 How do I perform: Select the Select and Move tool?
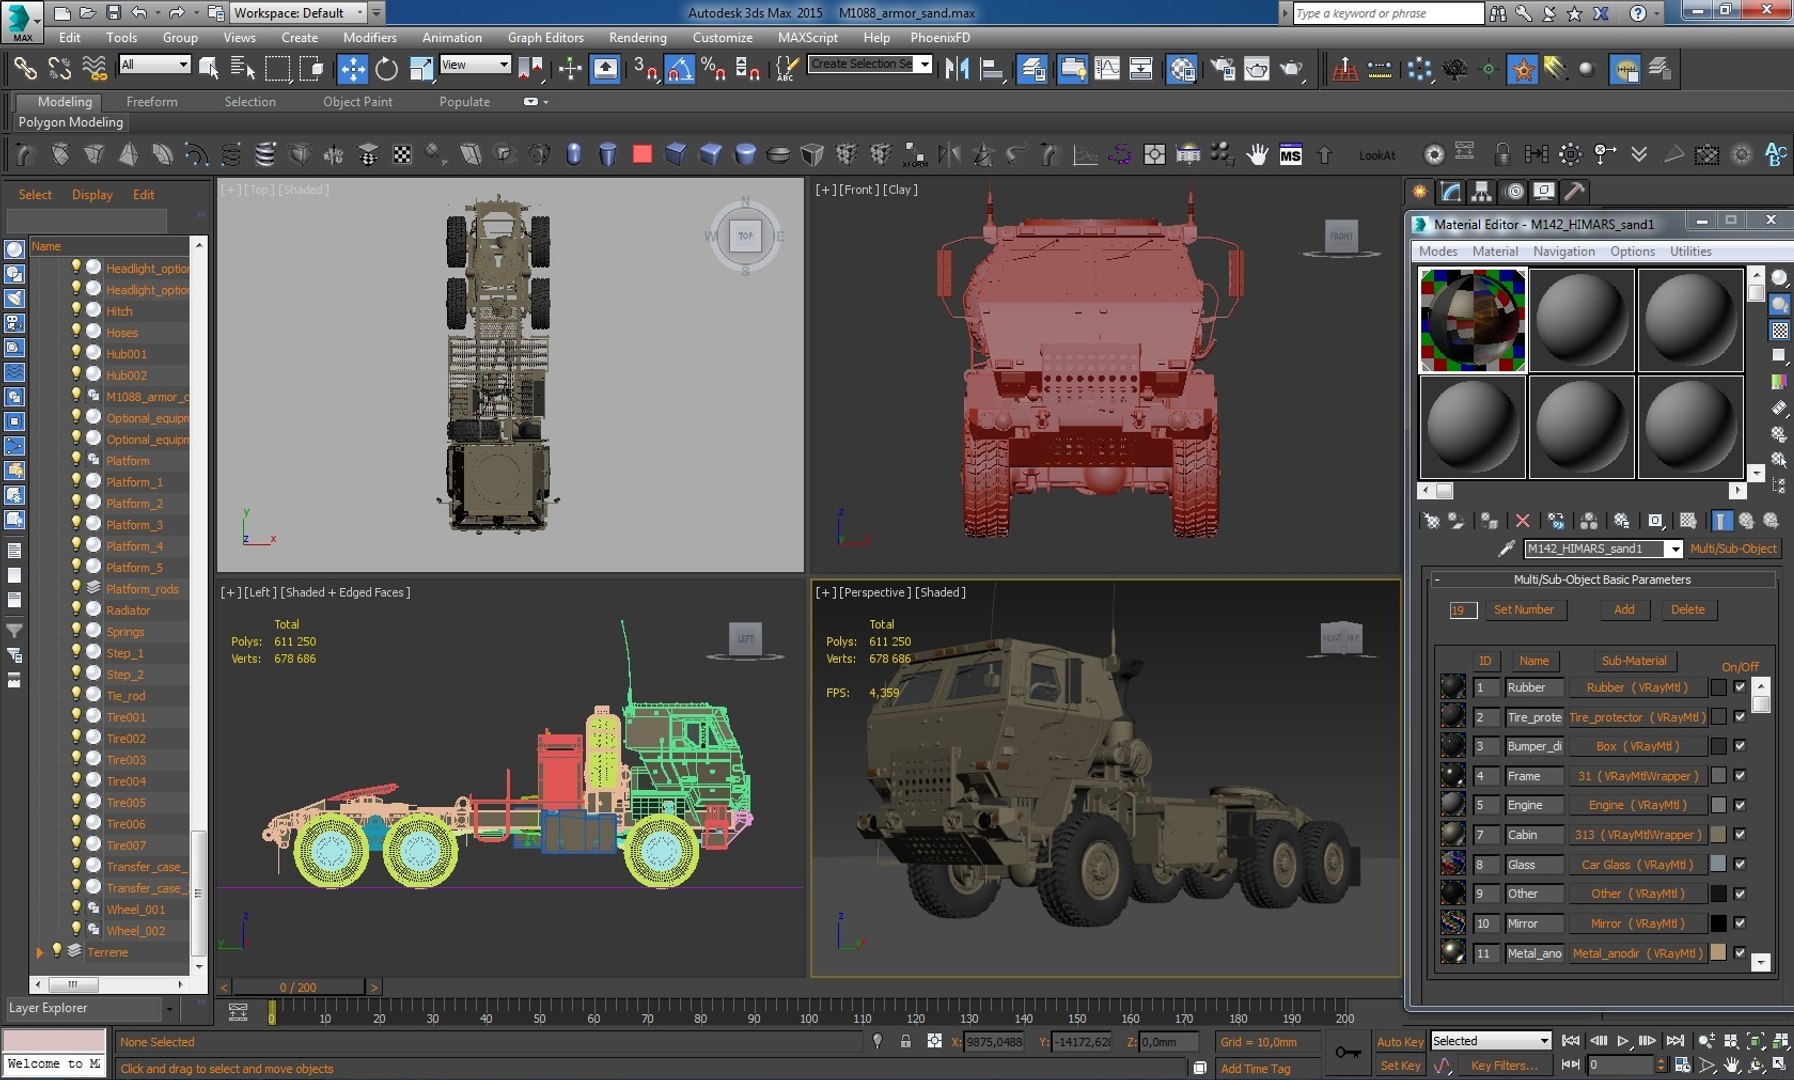coord(352,69)
